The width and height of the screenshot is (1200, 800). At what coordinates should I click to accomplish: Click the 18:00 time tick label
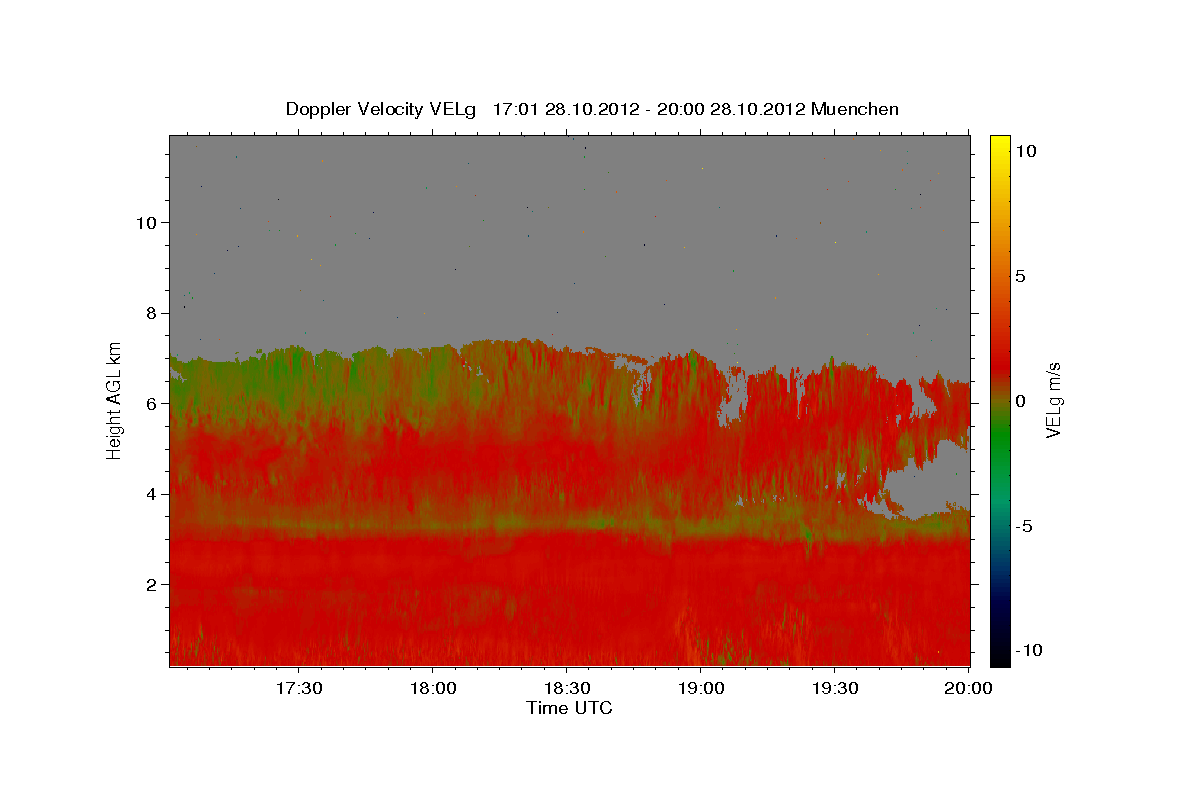[433, 688]
